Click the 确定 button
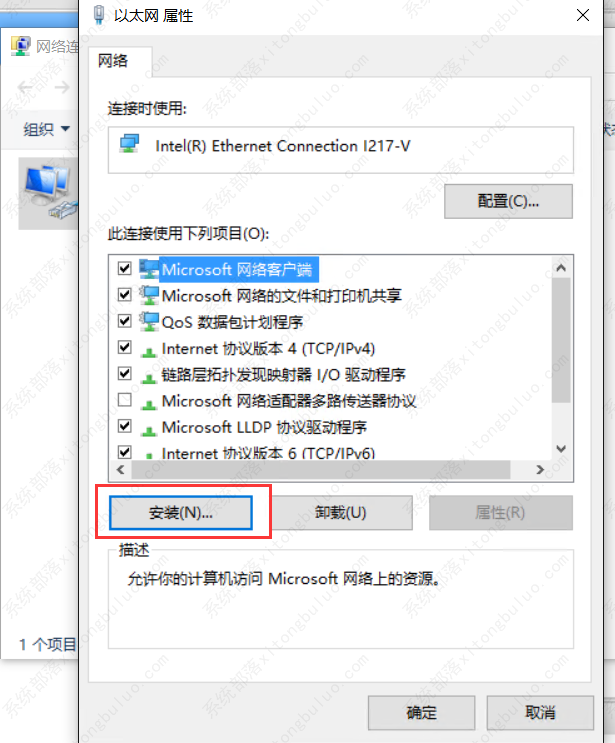This screenshot has height=743, width=615. pyautogui.click(x=421, y=712)
